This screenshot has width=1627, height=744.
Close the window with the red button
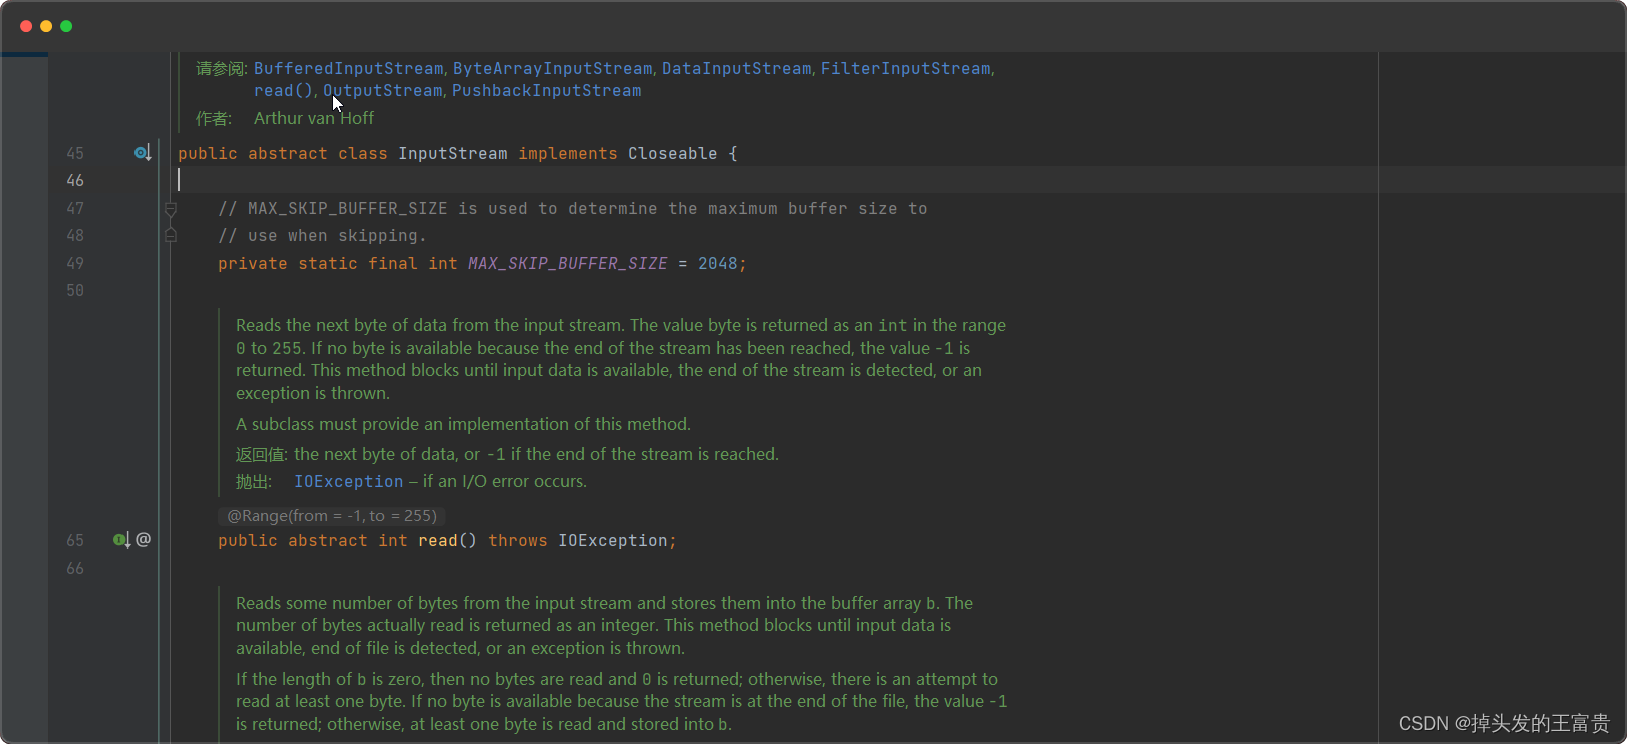26,26
